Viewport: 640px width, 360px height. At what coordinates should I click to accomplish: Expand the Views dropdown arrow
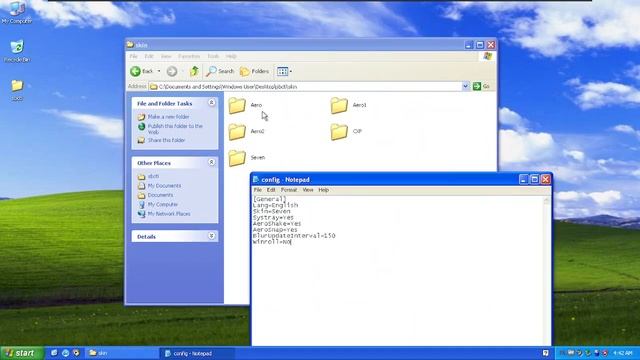[291, 71]
